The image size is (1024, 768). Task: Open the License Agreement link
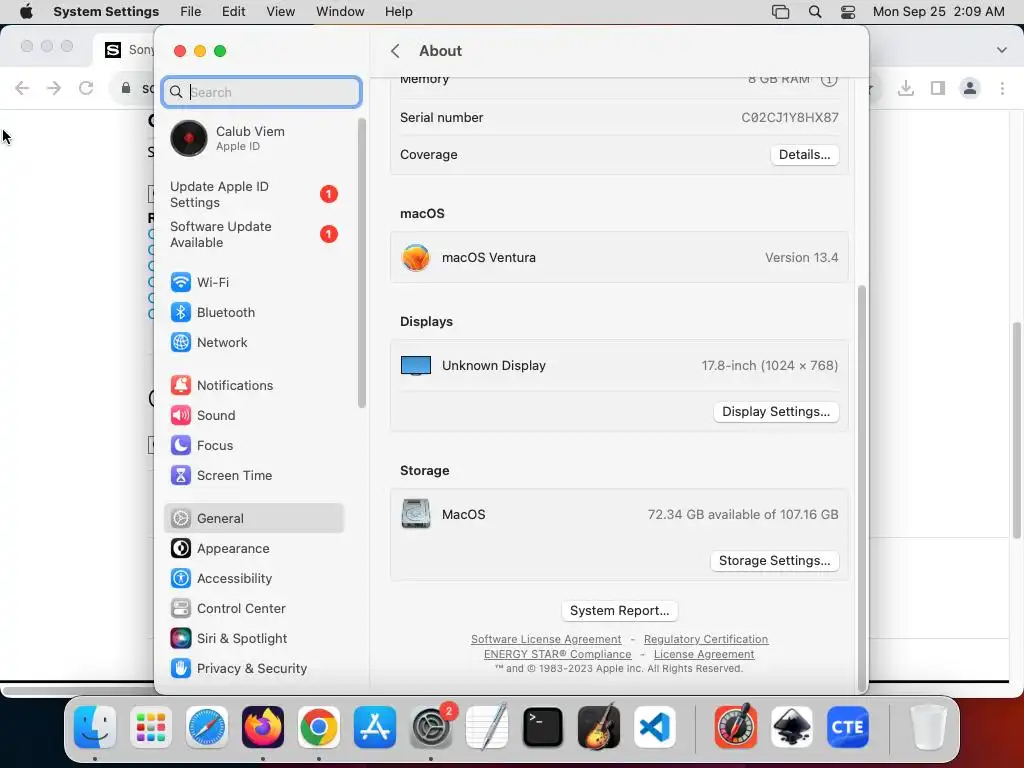click(704, 654)
